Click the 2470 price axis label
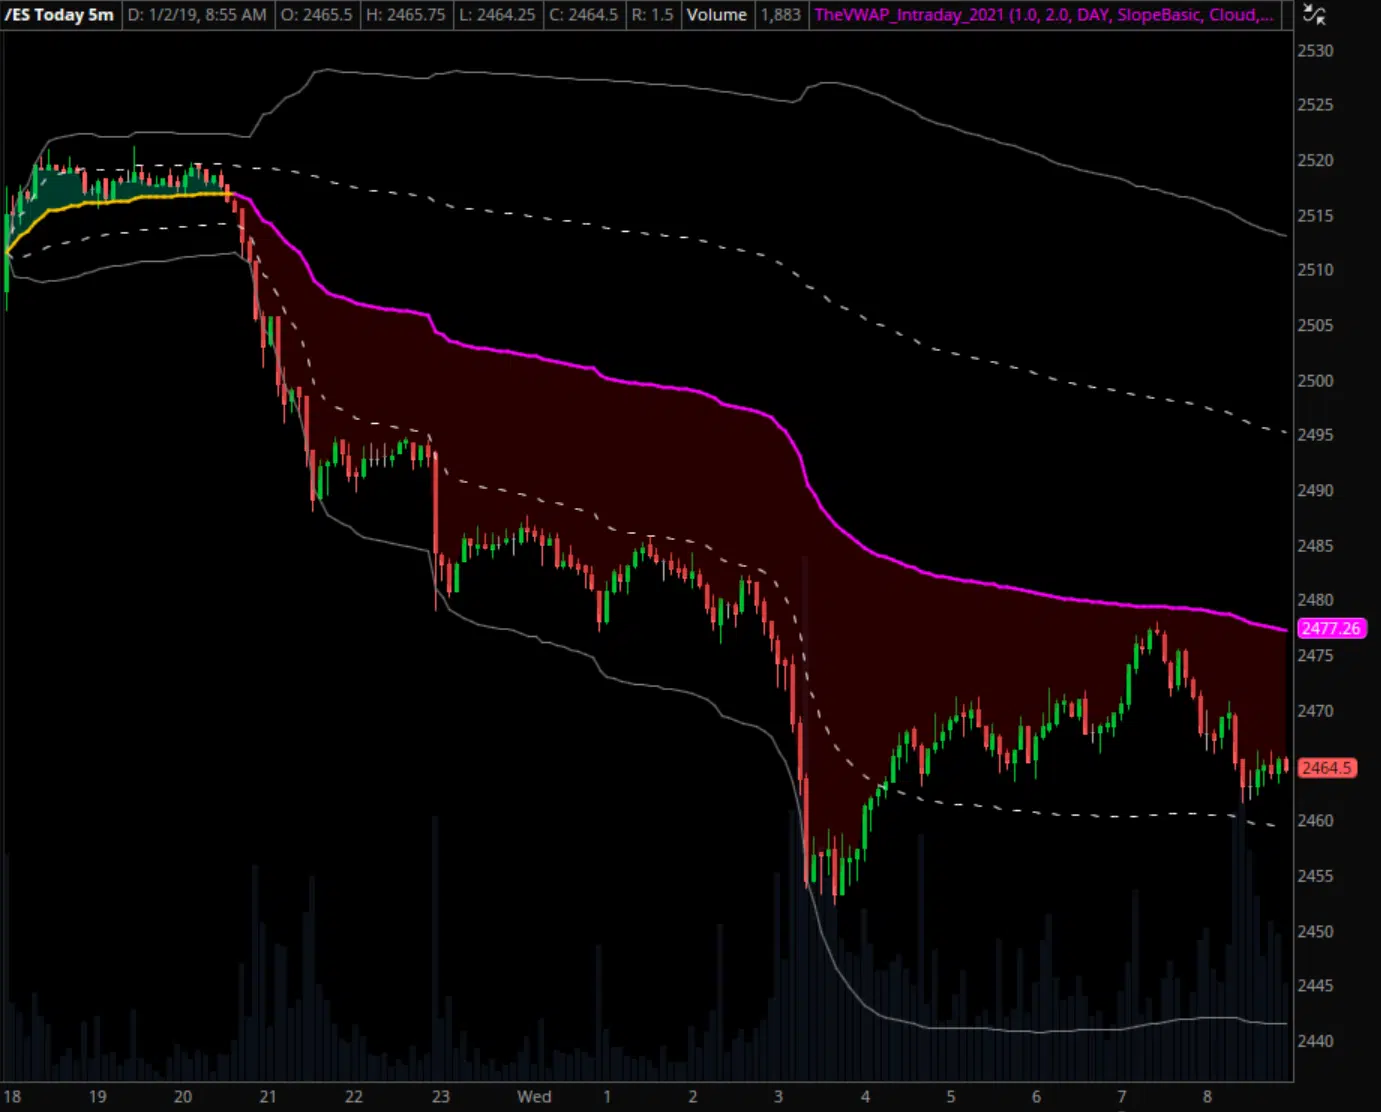 tap(1315, 711)
